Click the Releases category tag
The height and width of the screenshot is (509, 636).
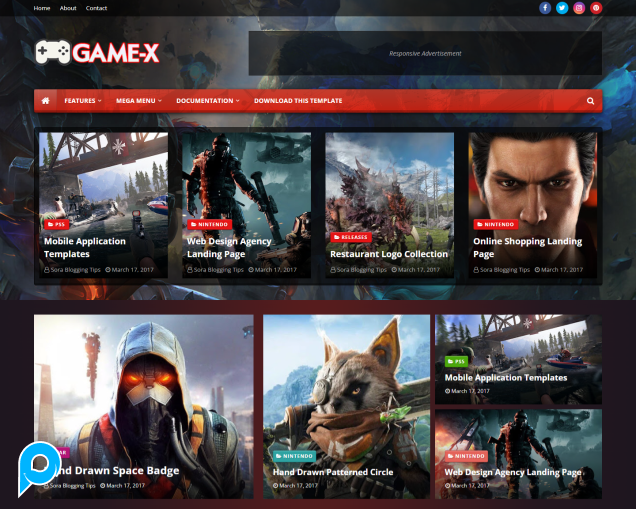[351, 237]
